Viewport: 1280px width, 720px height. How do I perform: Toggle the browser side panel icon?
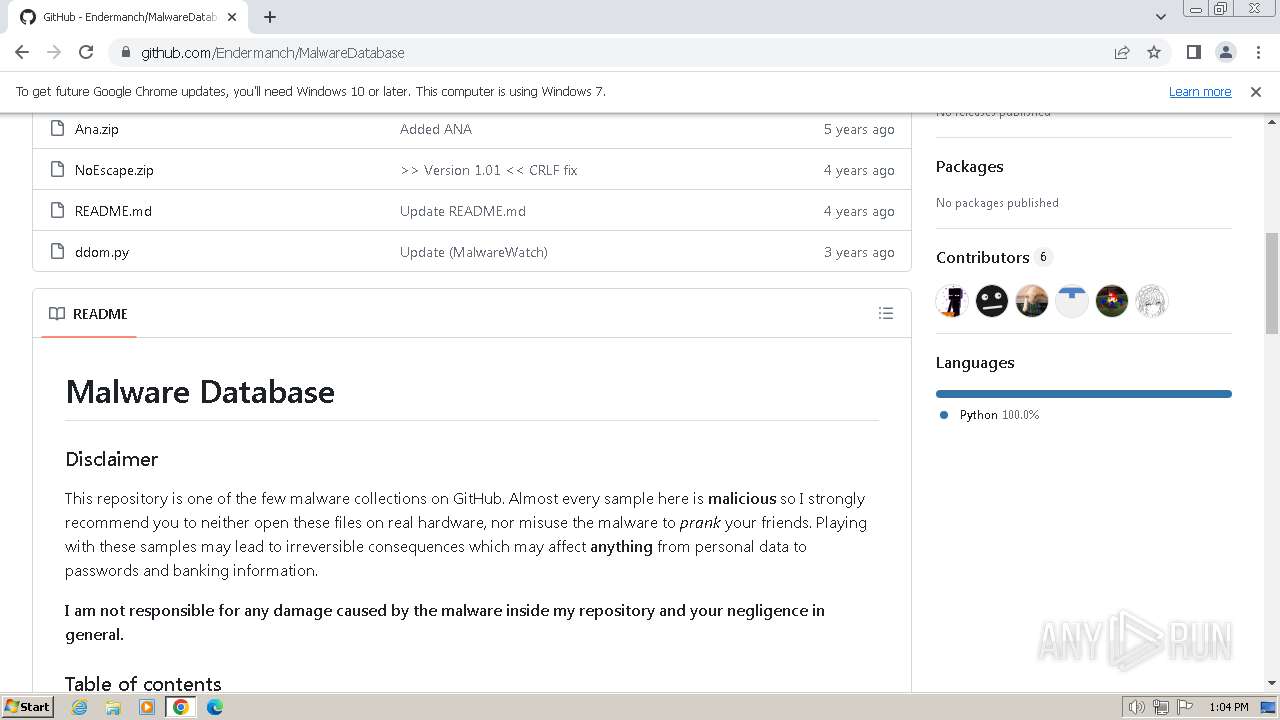click(1193, 52)
